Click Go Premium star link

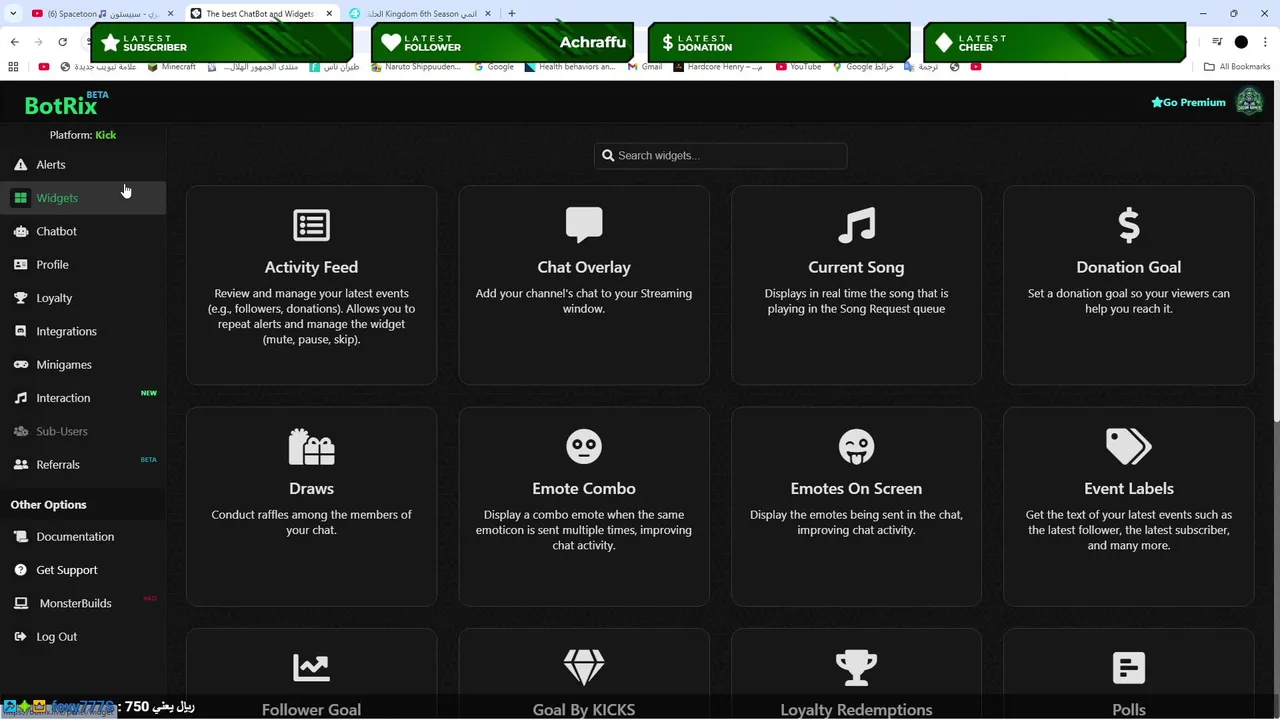(x=1188, y=102)
